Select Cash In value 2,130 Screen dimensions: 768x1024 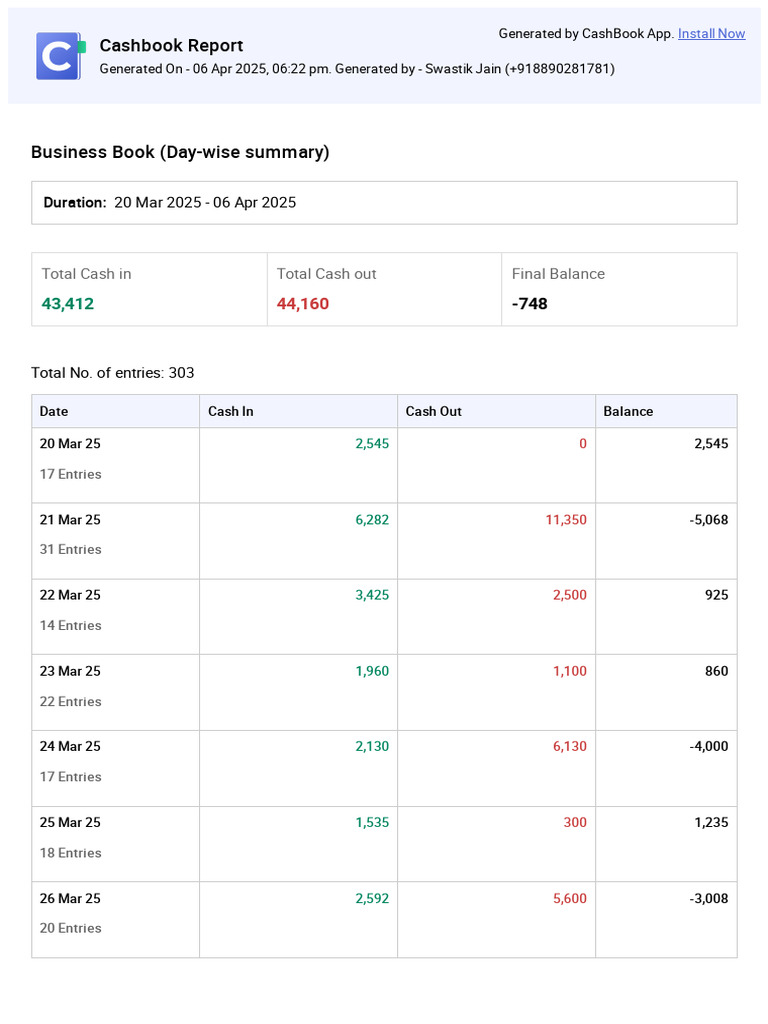(x=372, y=746)
